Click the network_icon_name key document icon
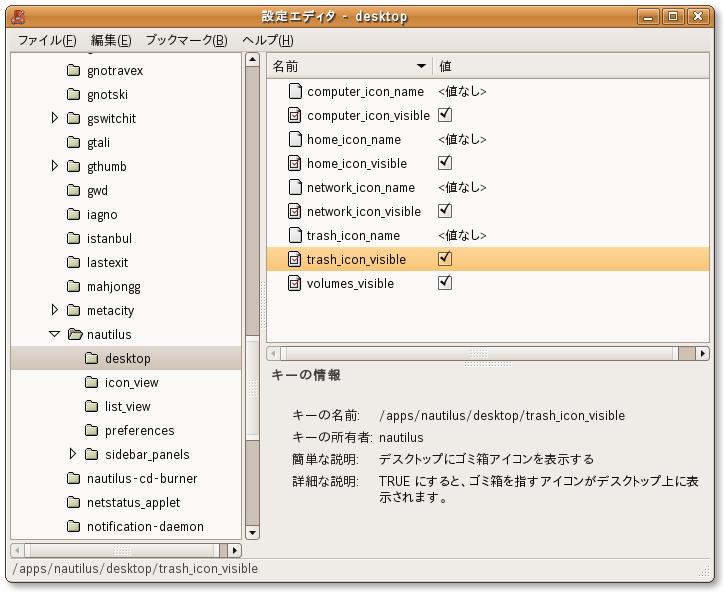724x592 pixels. [295, 187]
